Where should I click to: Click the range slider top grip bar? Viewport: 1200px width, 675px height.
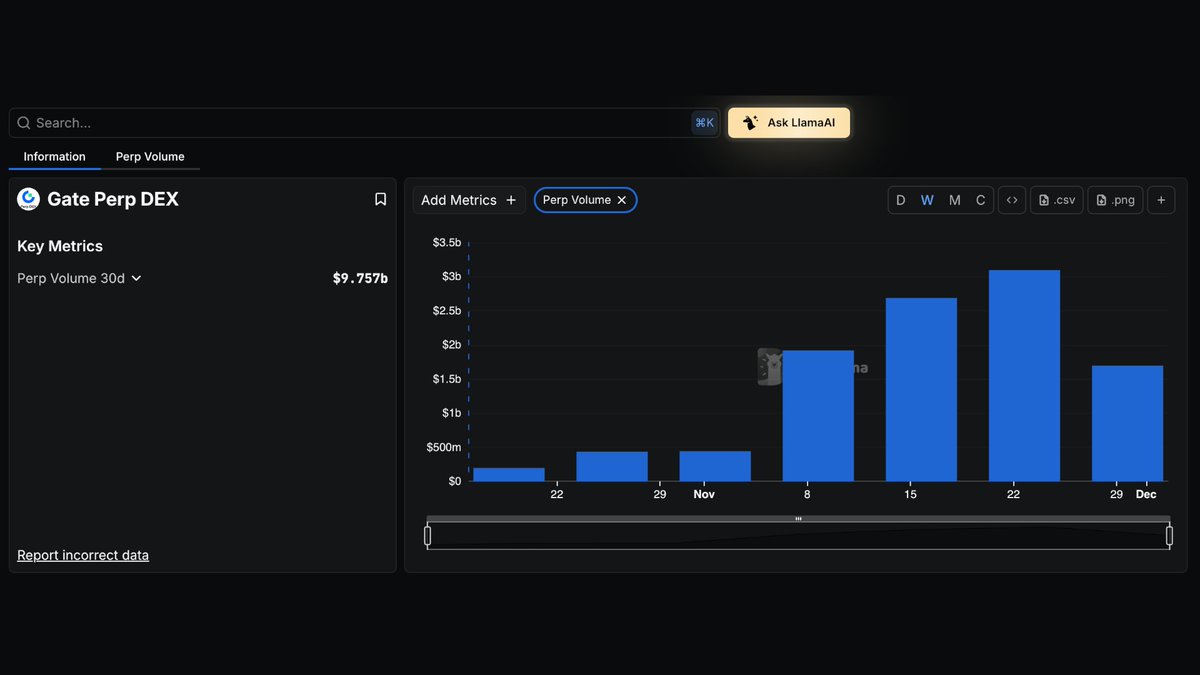(798, 519)
